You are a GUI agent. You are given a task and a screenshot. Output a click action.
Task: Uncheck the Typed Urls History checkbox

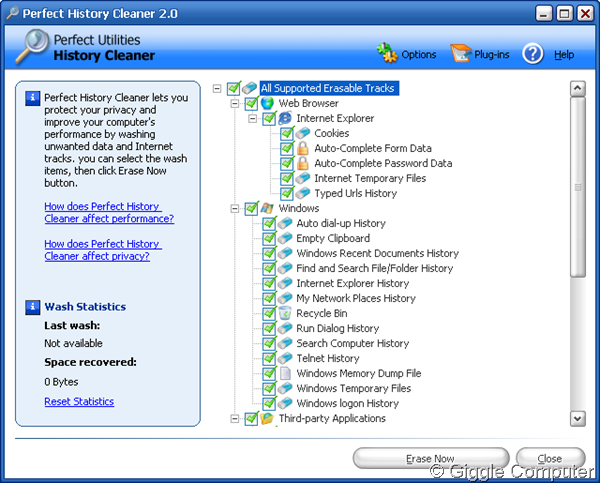coord(287,193)
